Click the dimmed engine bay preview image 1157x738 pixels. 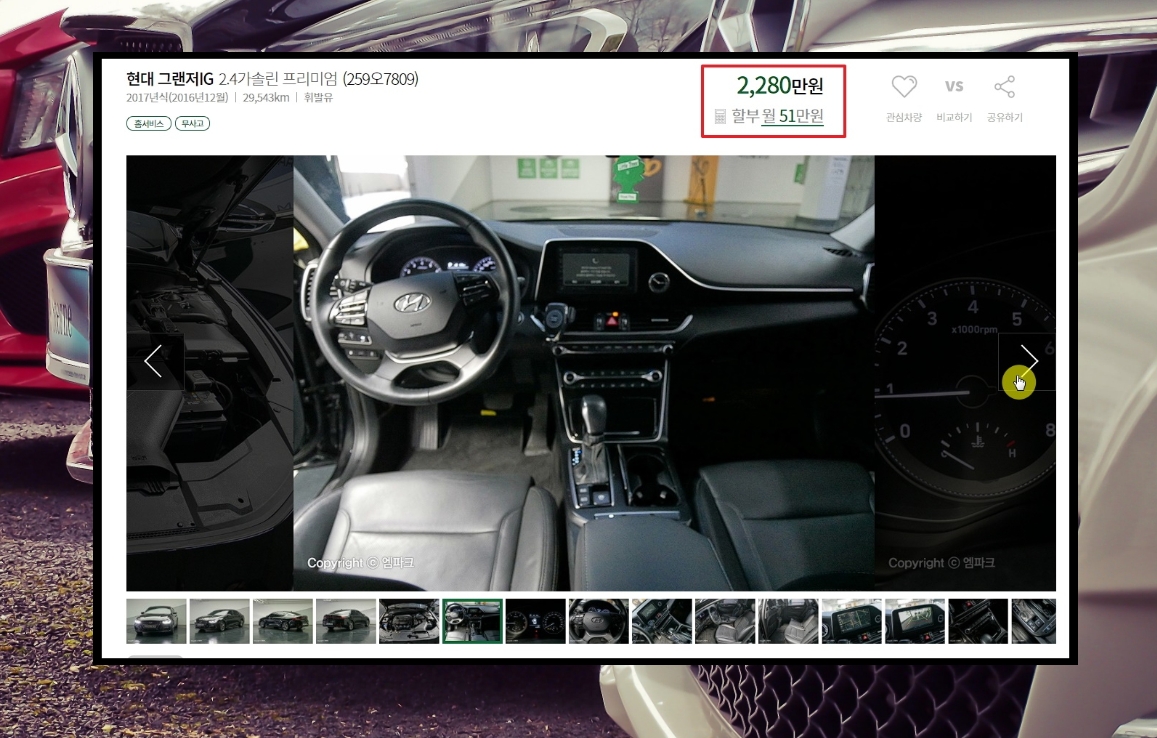(210, 373)
